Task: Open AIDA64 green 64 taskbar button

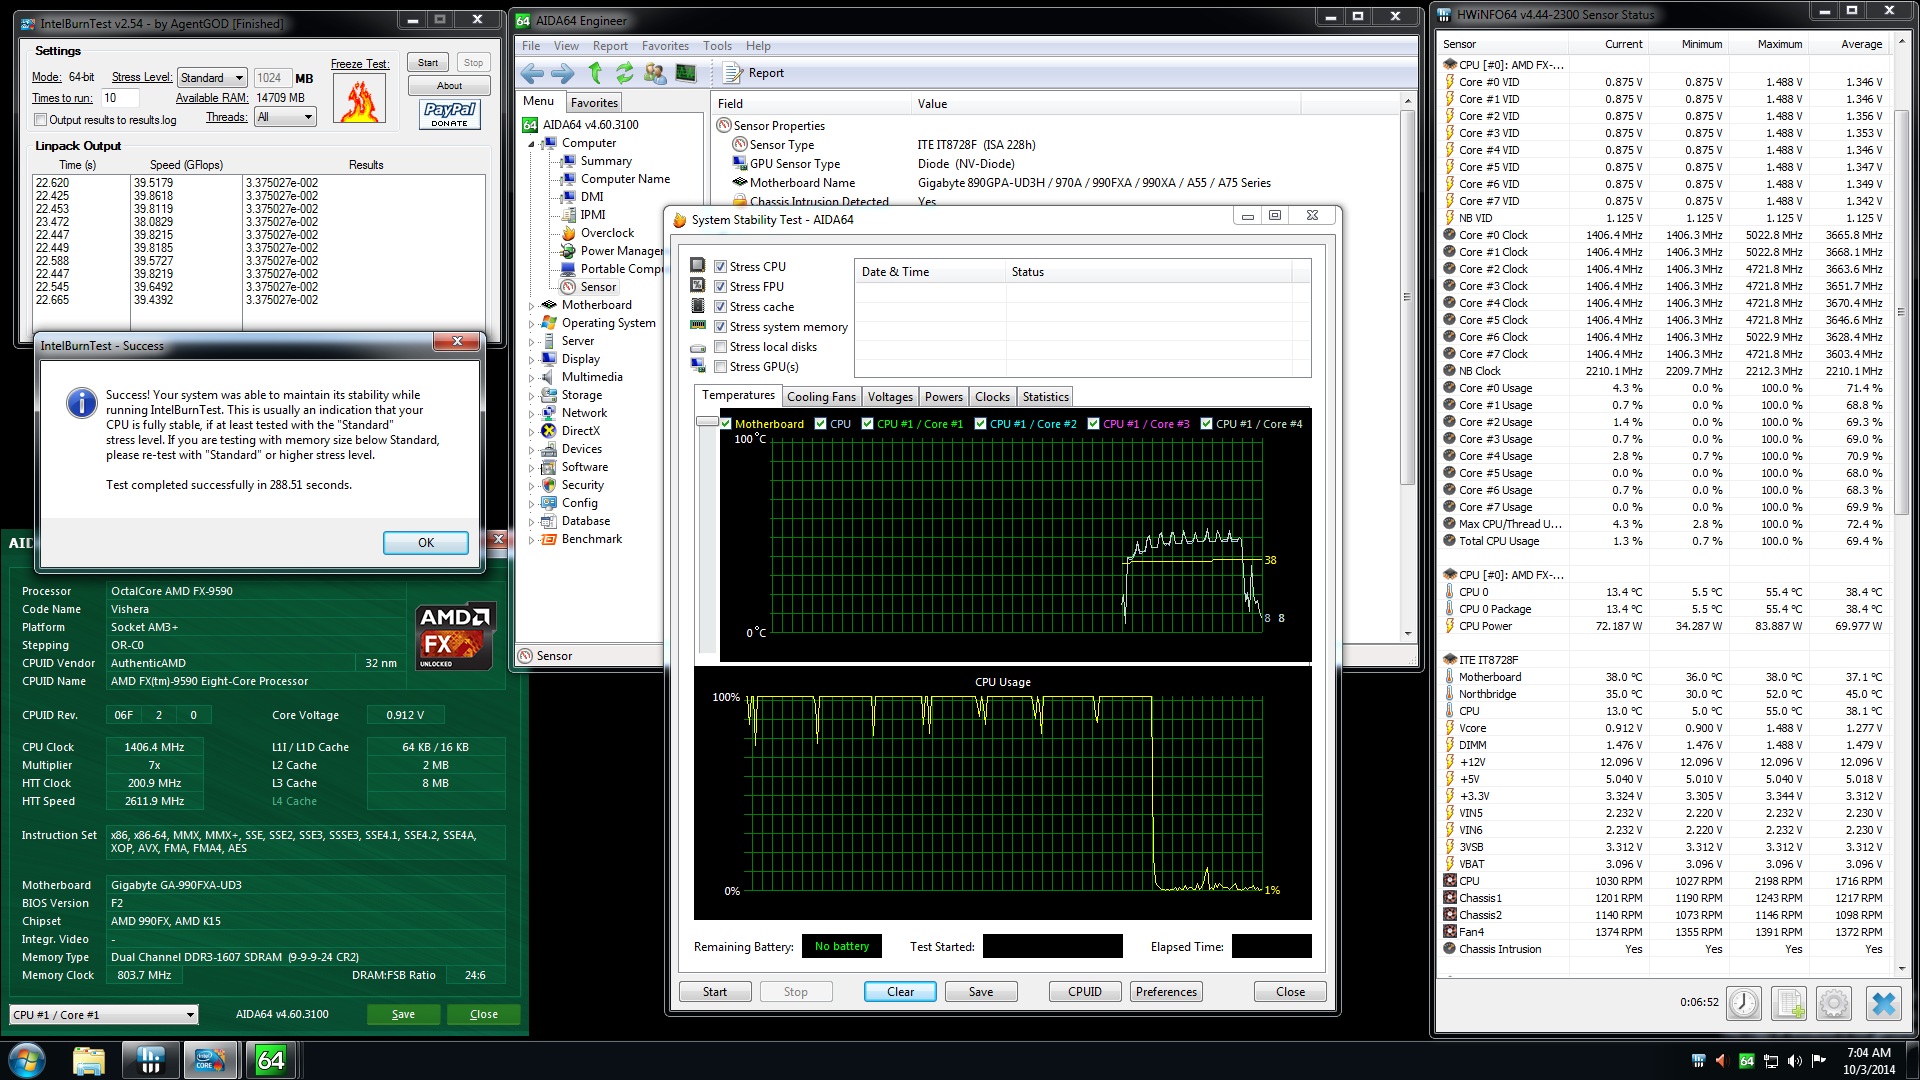Action: [271, 1060]
